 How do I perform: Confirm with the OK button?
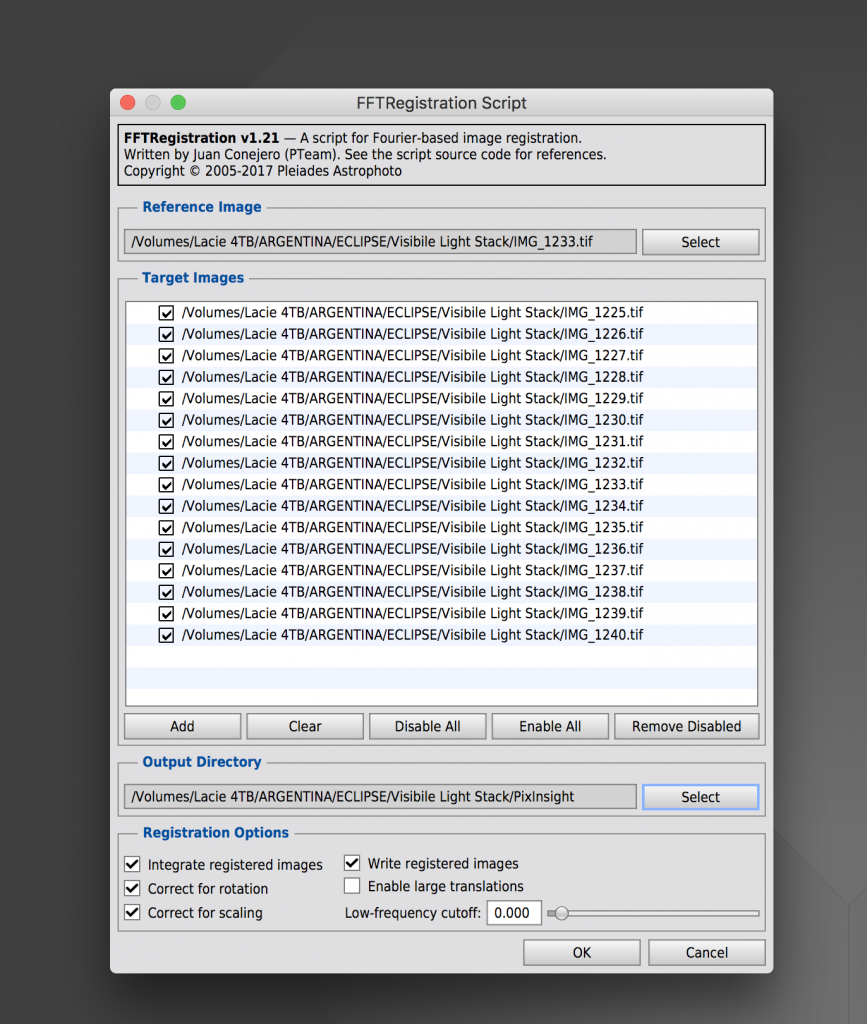[582, 952]
